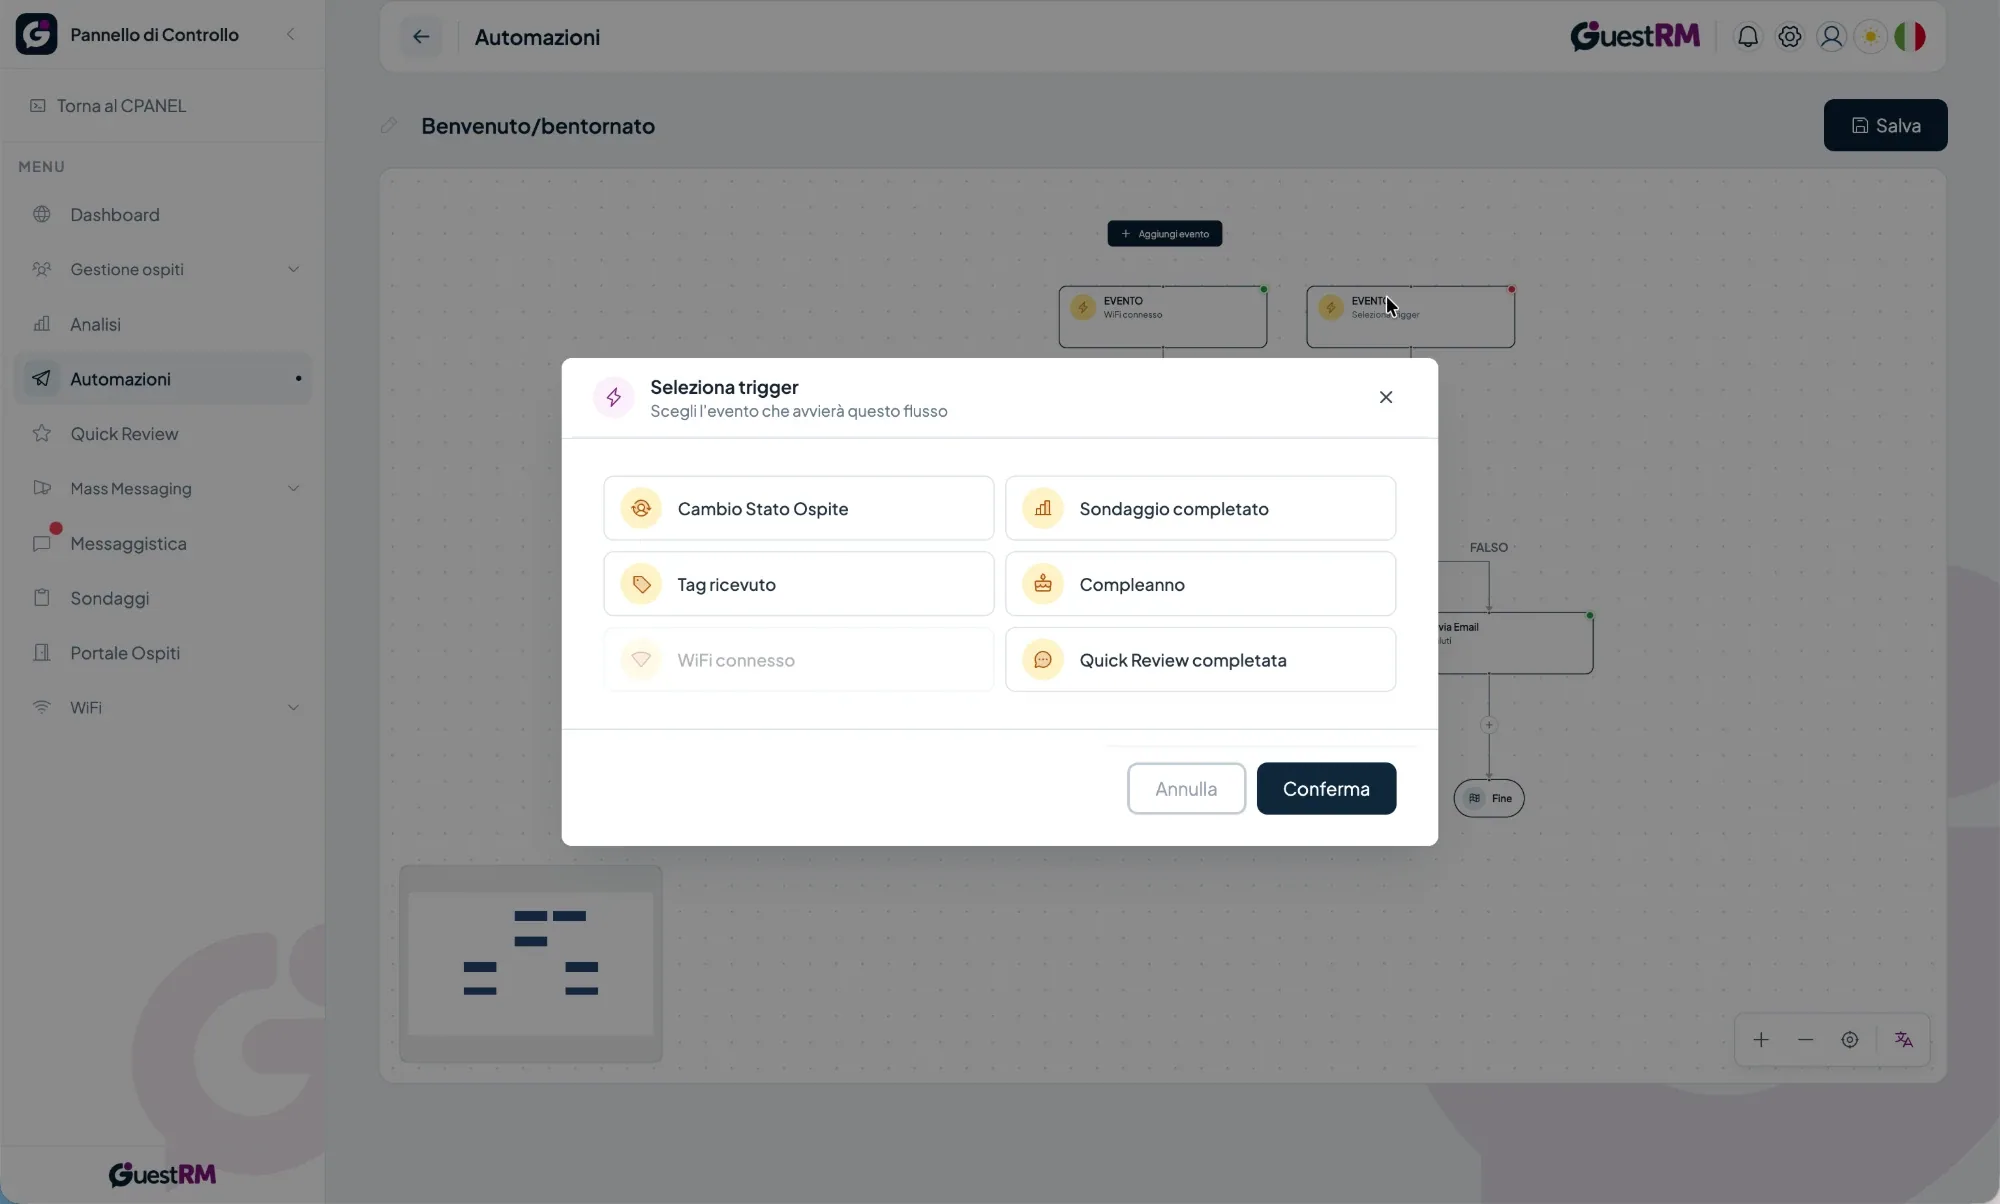Screen dimensions: 2000x1204
Task: Click the translate icon on canvas toolbar
Action: [1903, 1040]
